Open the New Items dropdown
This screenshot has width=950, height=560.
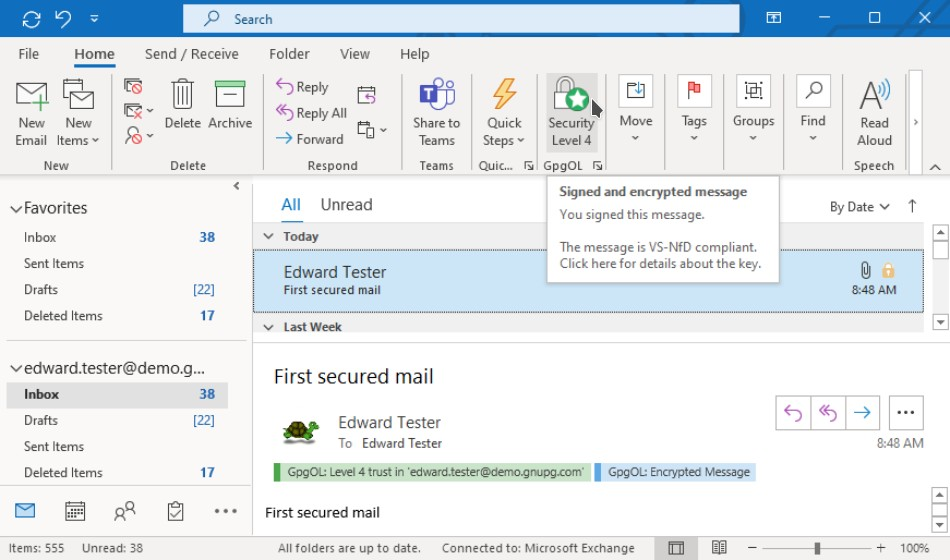[x=78, y=114]
